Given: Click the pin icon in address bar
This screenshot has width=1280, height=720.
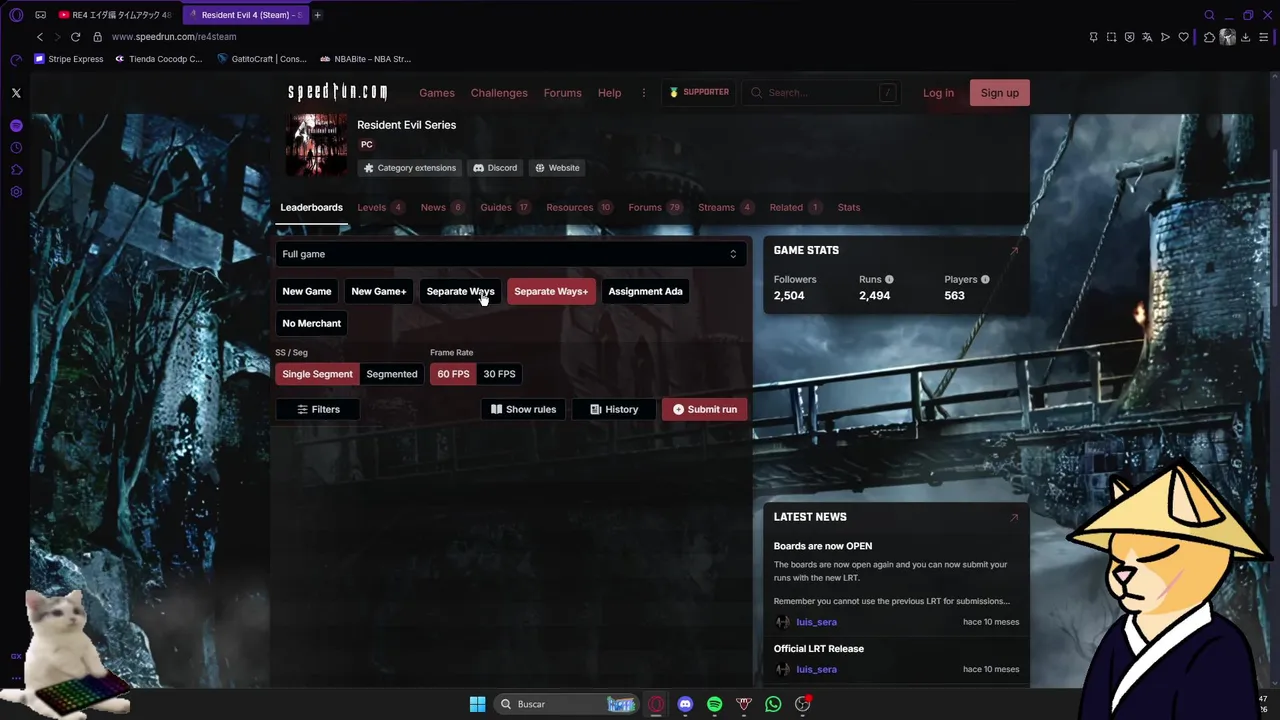Looking at the screenshot, I should click(x=1093, y=37).
